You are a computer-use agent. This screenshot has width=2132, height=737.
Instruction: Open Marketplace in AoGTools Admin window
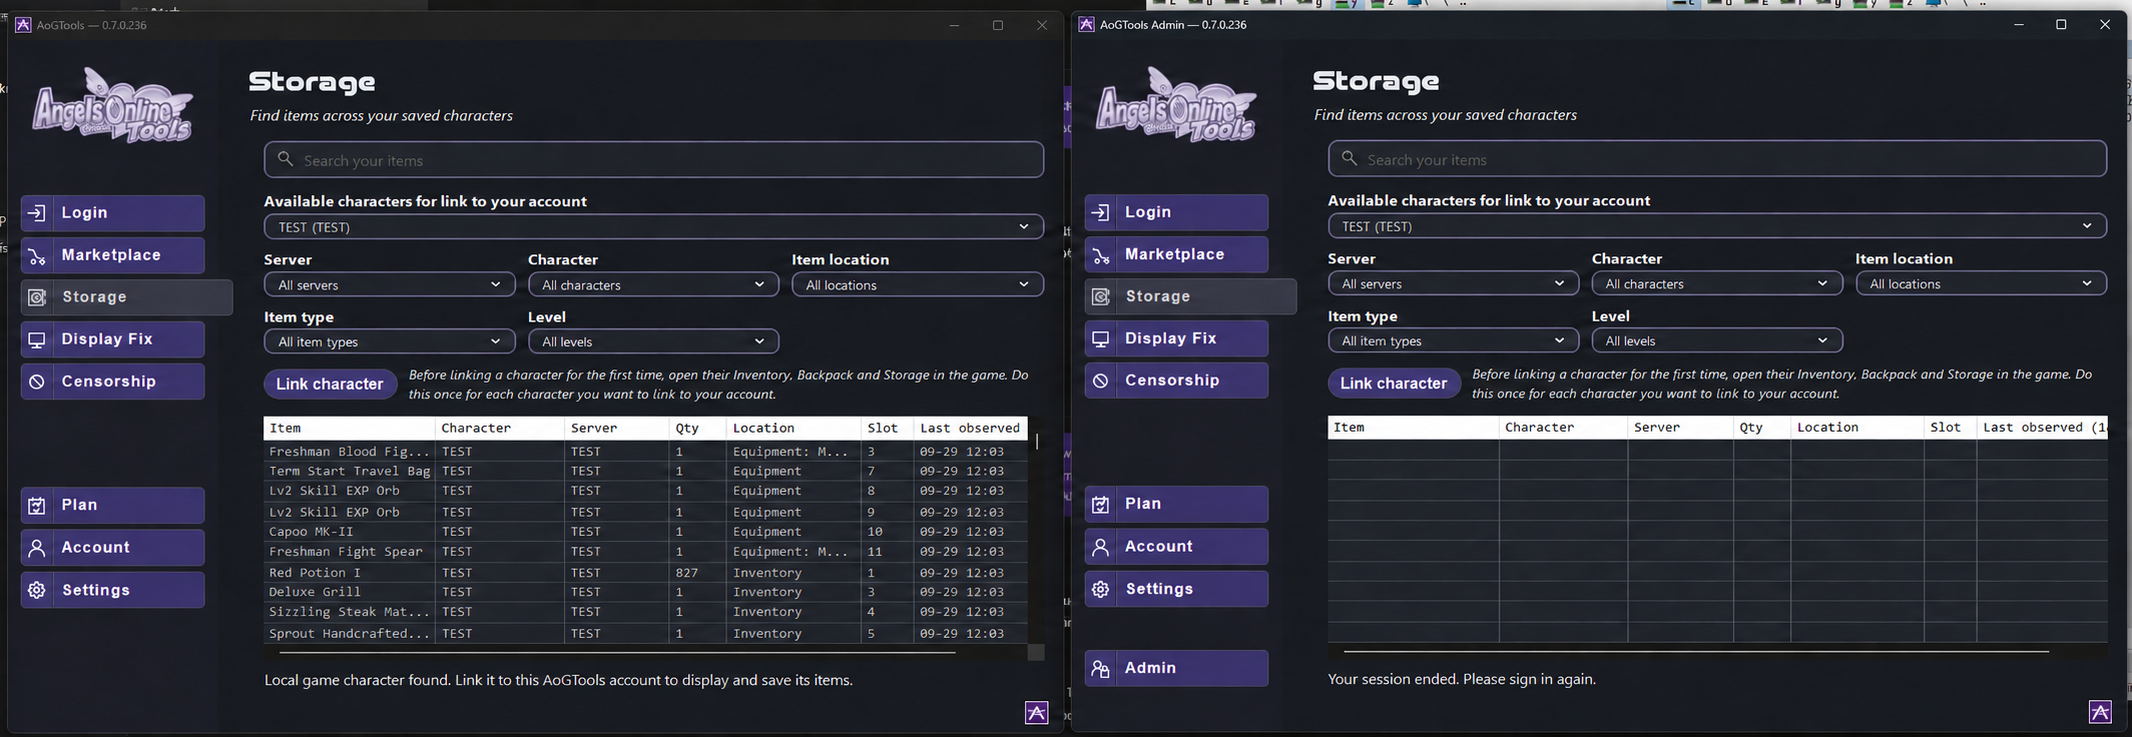coord(1176,254)
